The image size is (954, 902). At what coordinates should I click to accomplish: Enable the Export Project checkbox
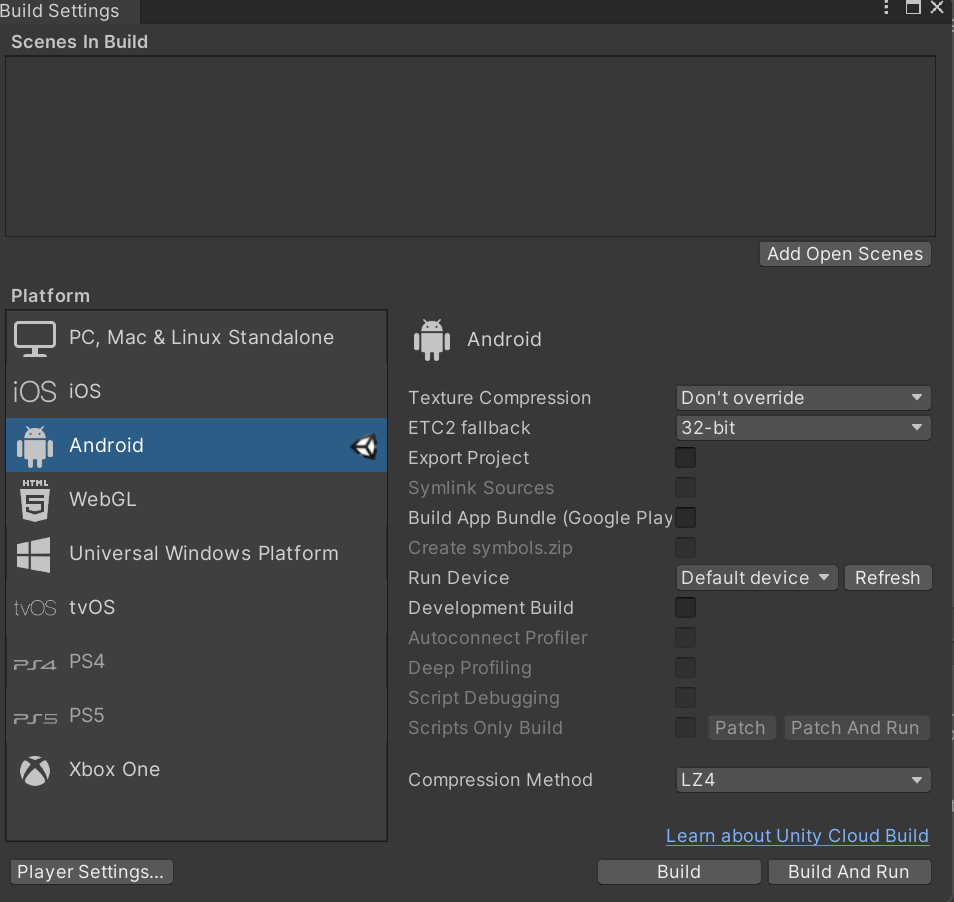685,457
